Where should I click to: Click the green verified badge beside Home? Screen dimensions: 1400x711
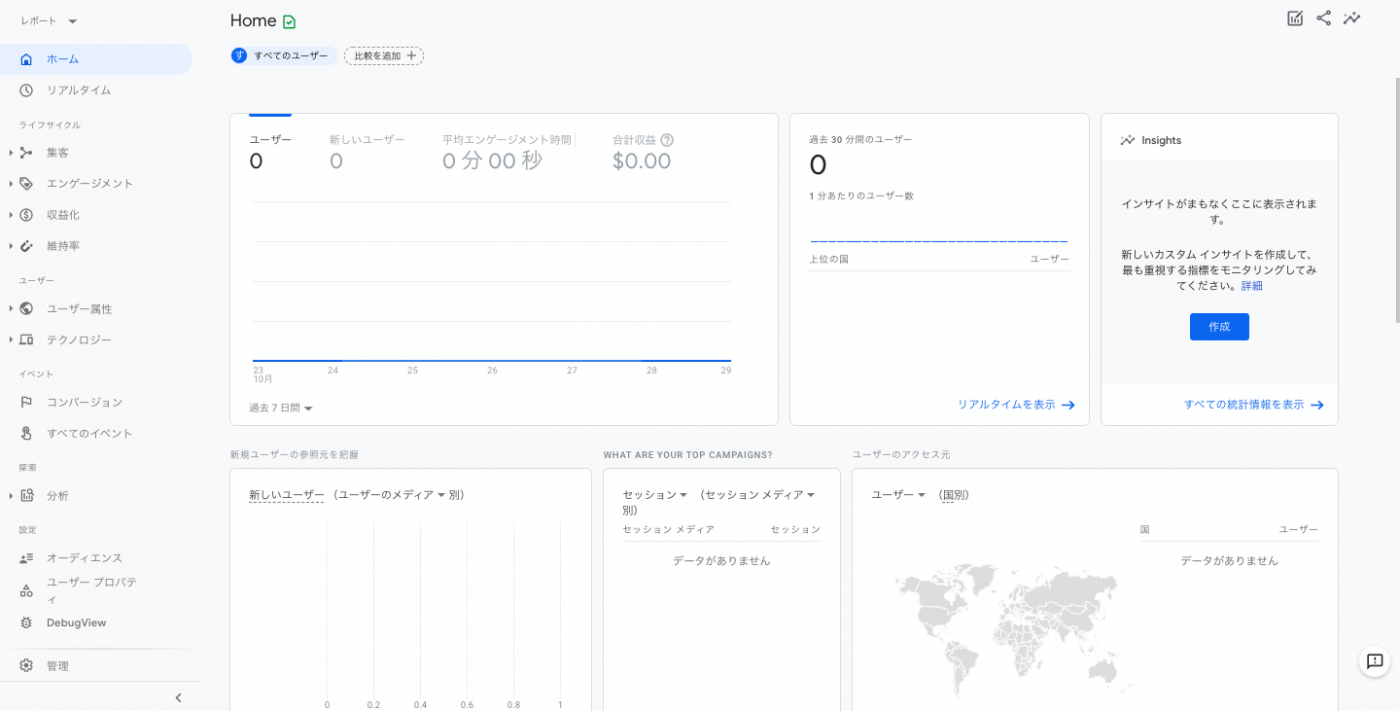click(x=290, y=22)
